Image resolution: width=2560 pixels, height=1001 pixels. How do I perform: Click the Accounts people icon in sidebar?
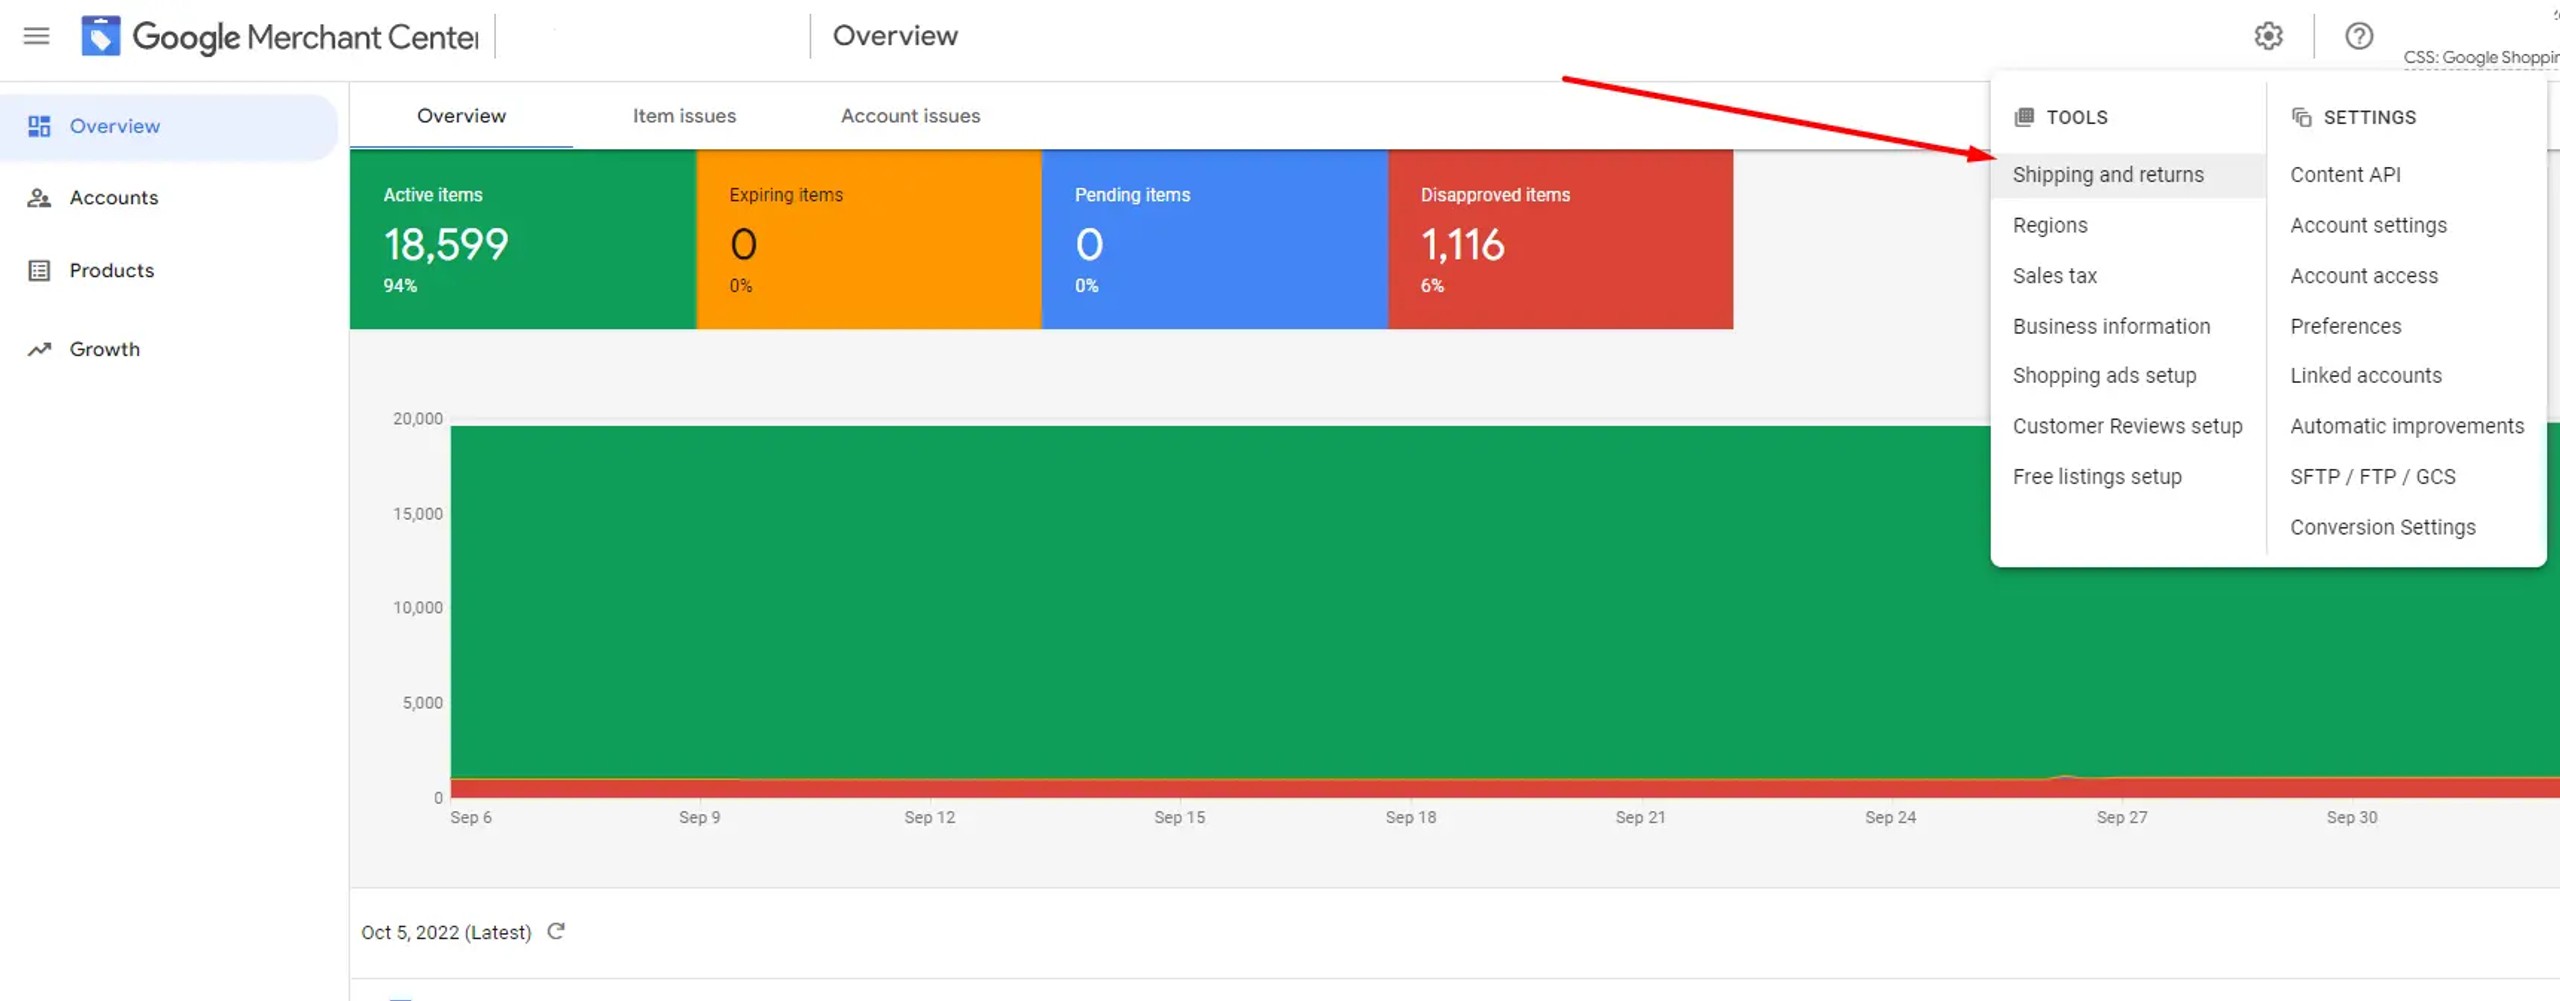[x=39, y=198]
